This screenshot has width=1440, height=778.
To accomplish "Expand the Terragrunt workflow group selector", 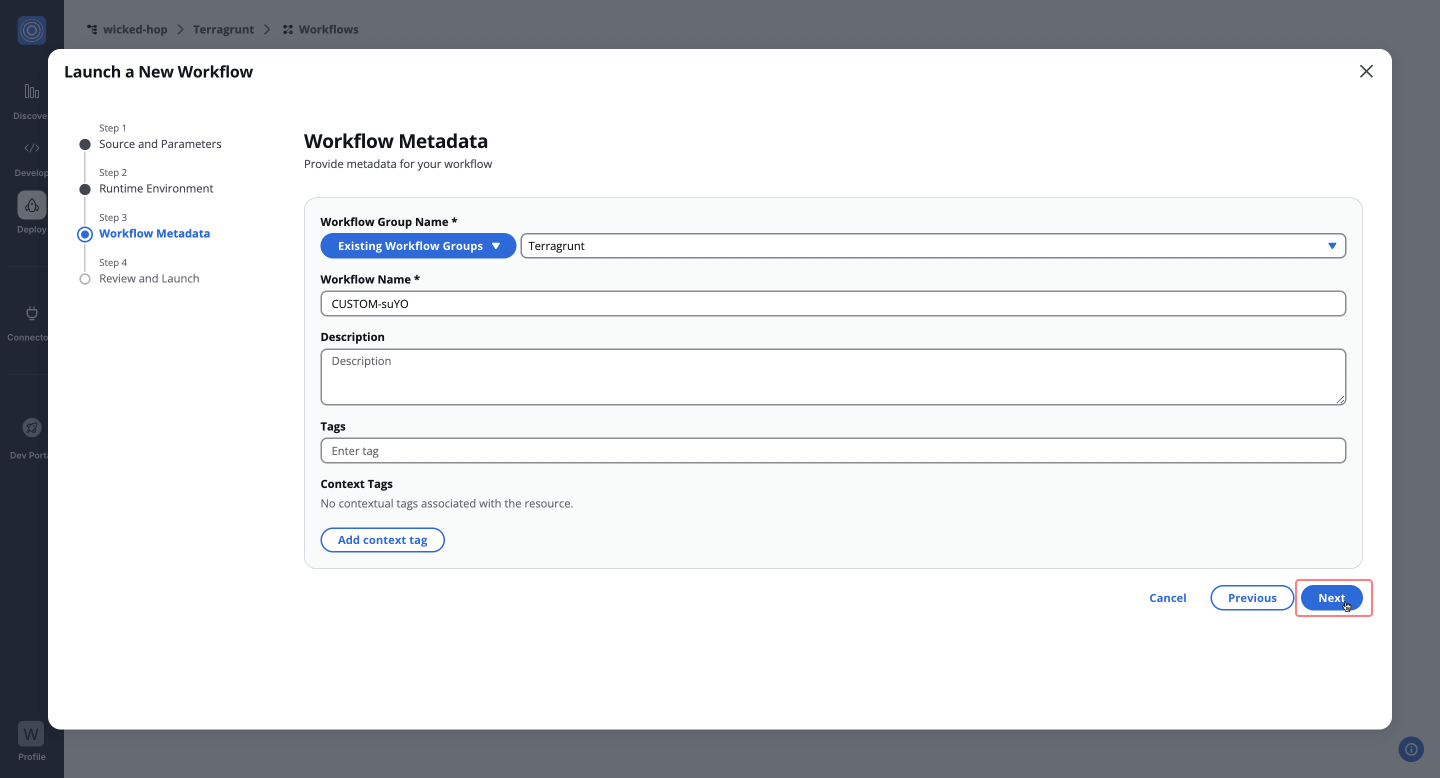I will [x=932, y=246].
